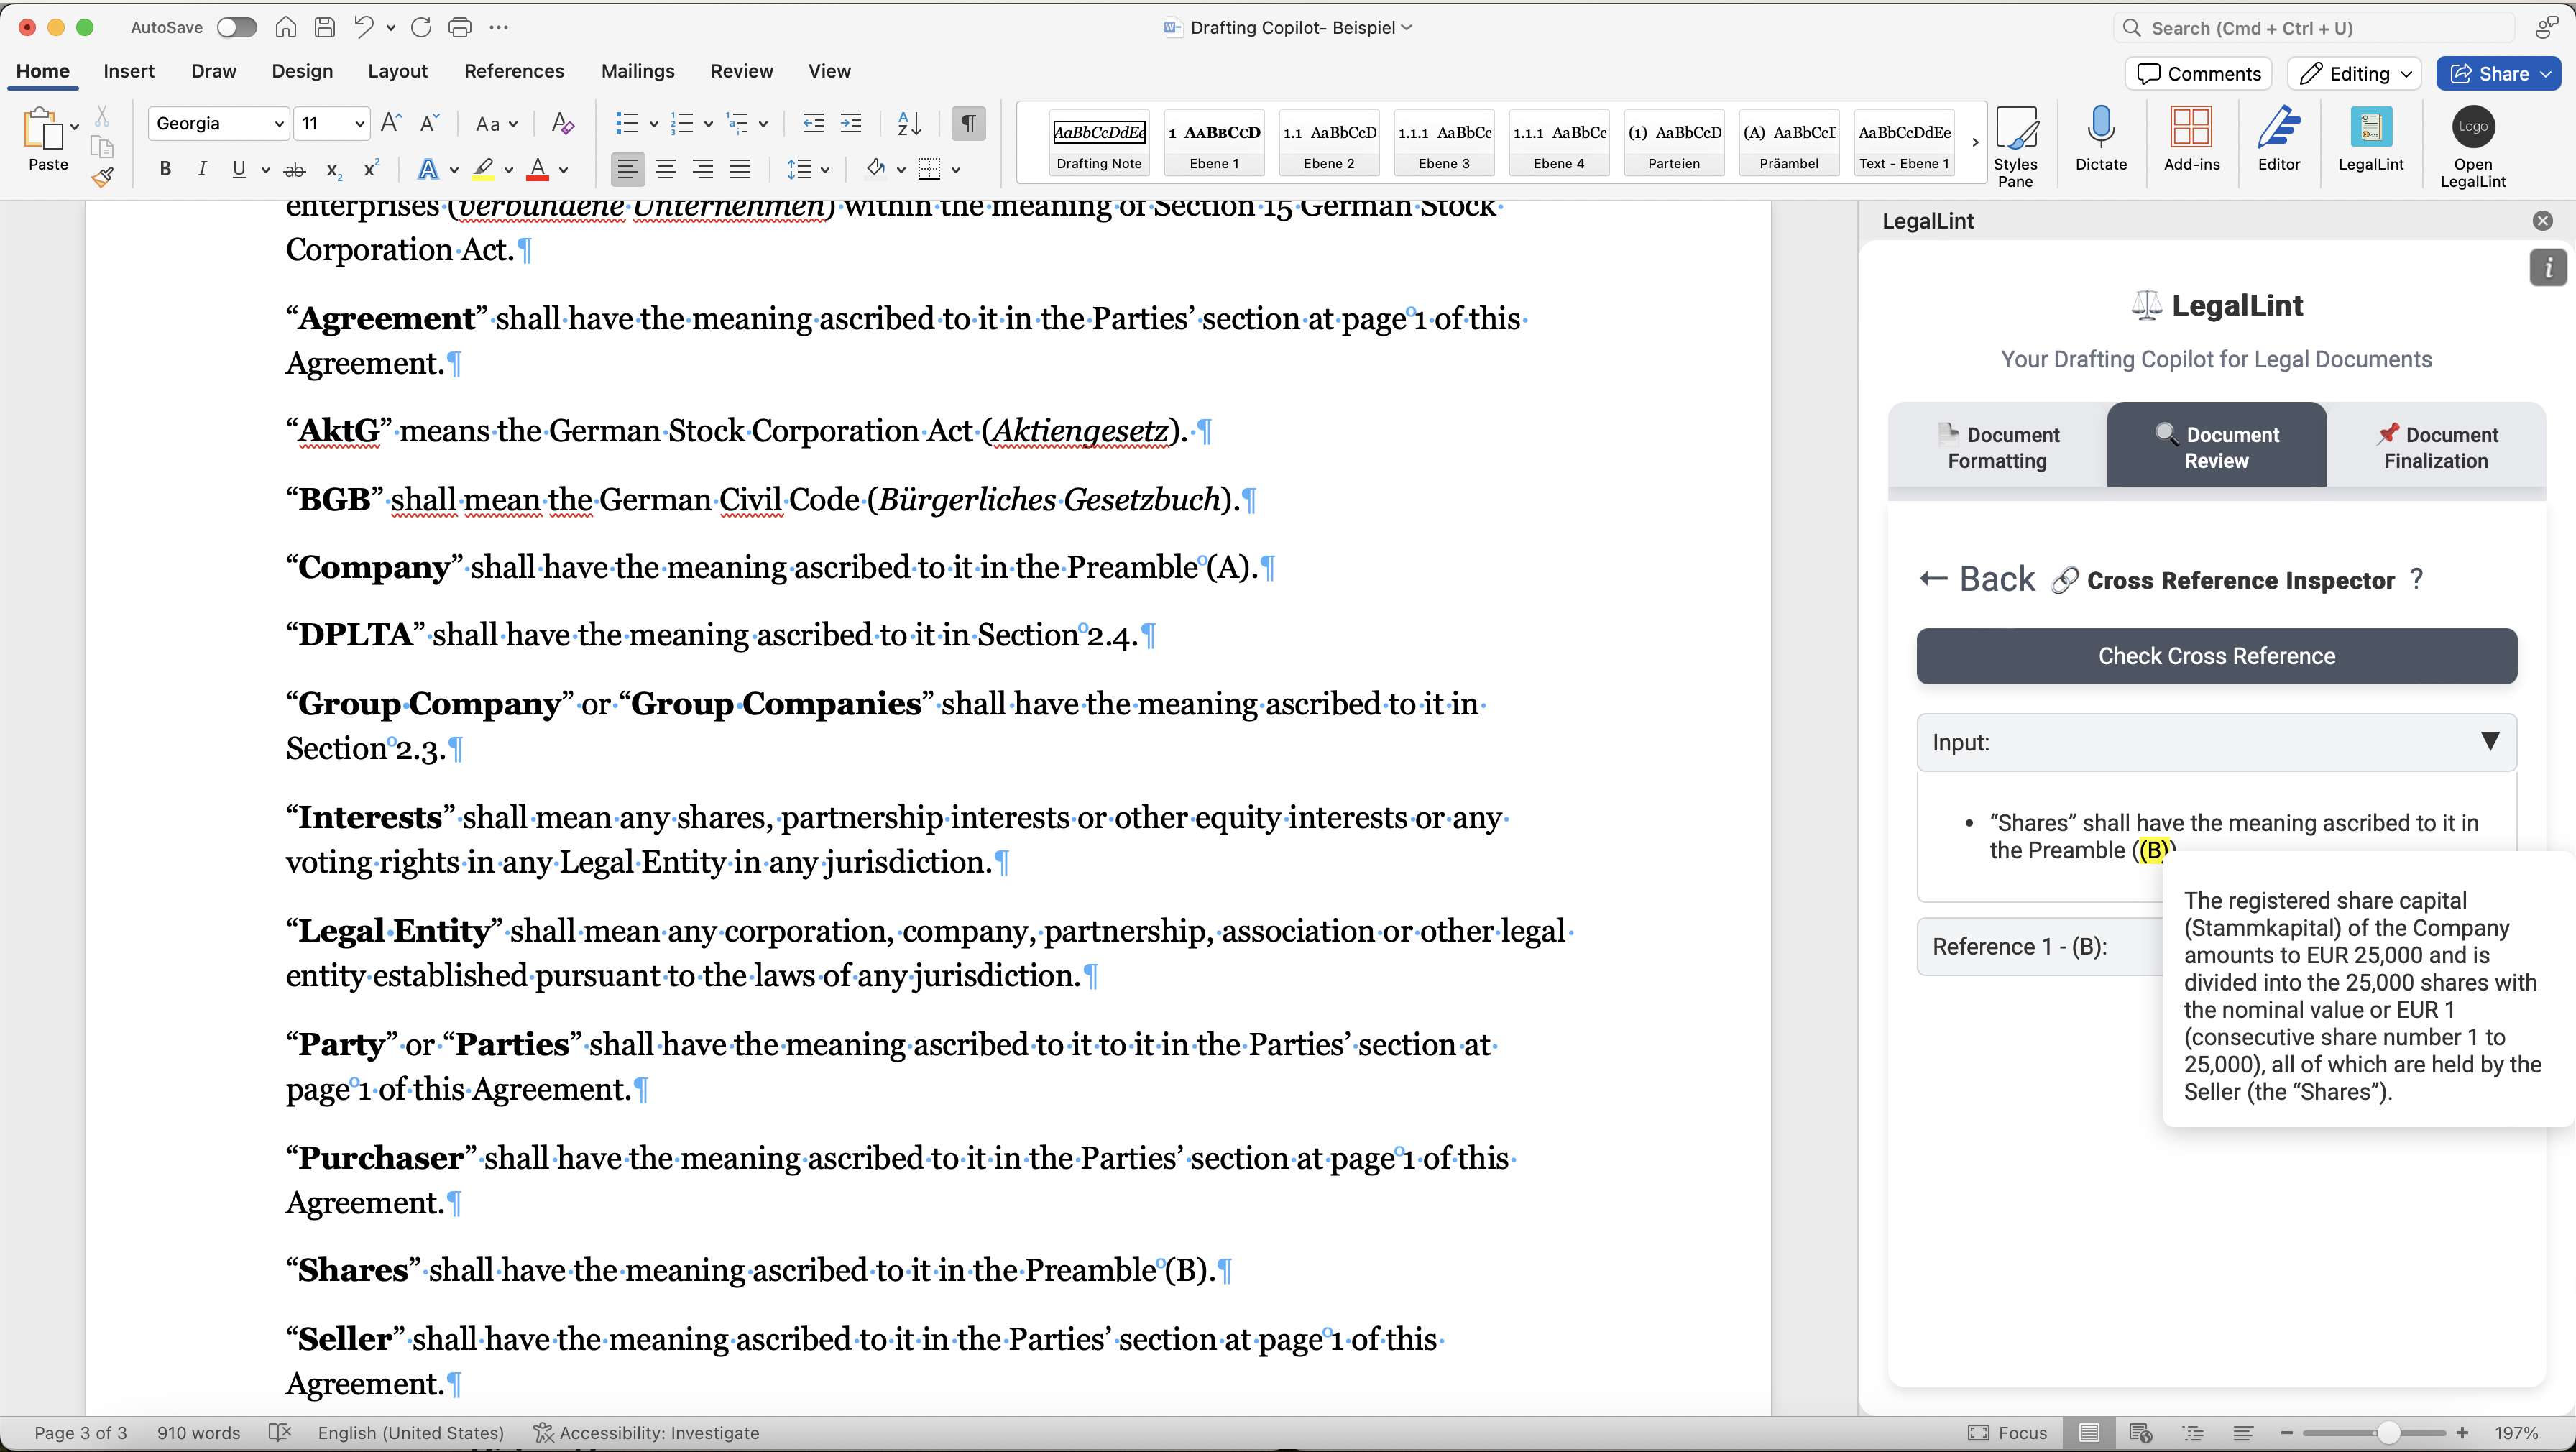Toggle paragraph marks display
This screenshot has height=1452, width=2576.
(968, 124)
